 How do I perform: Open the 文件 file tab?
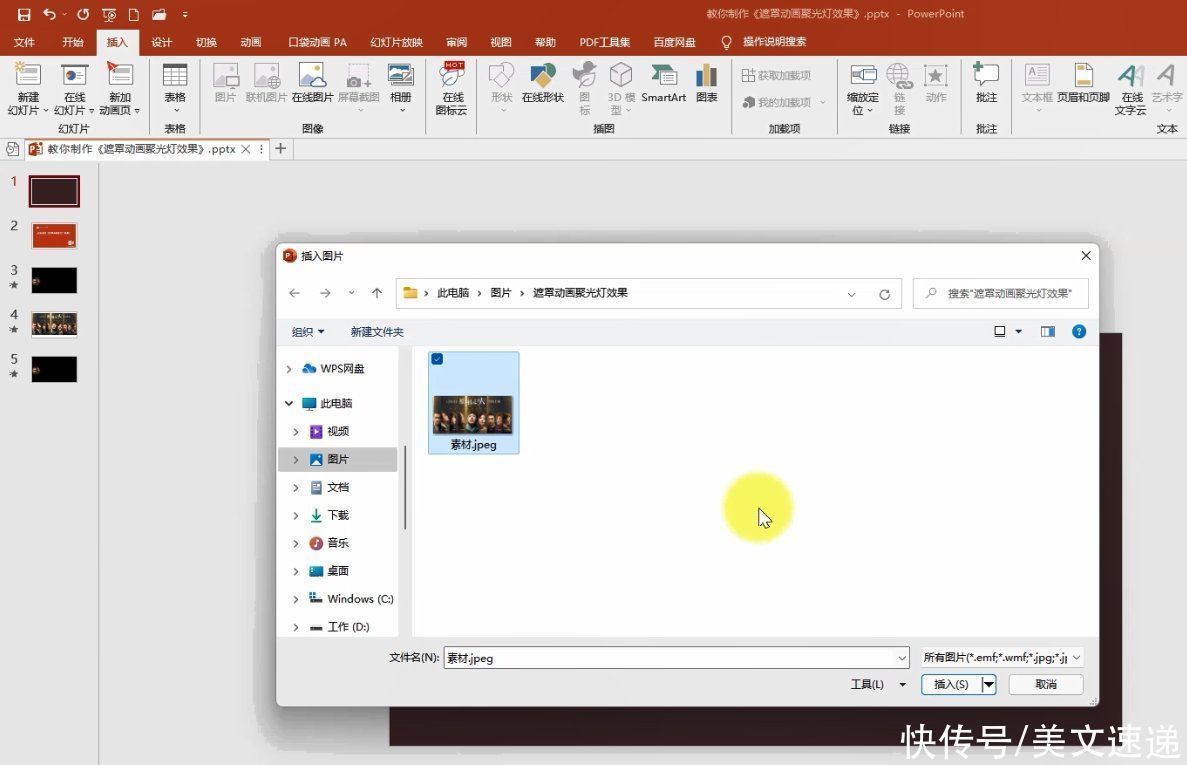coord(24,42)
